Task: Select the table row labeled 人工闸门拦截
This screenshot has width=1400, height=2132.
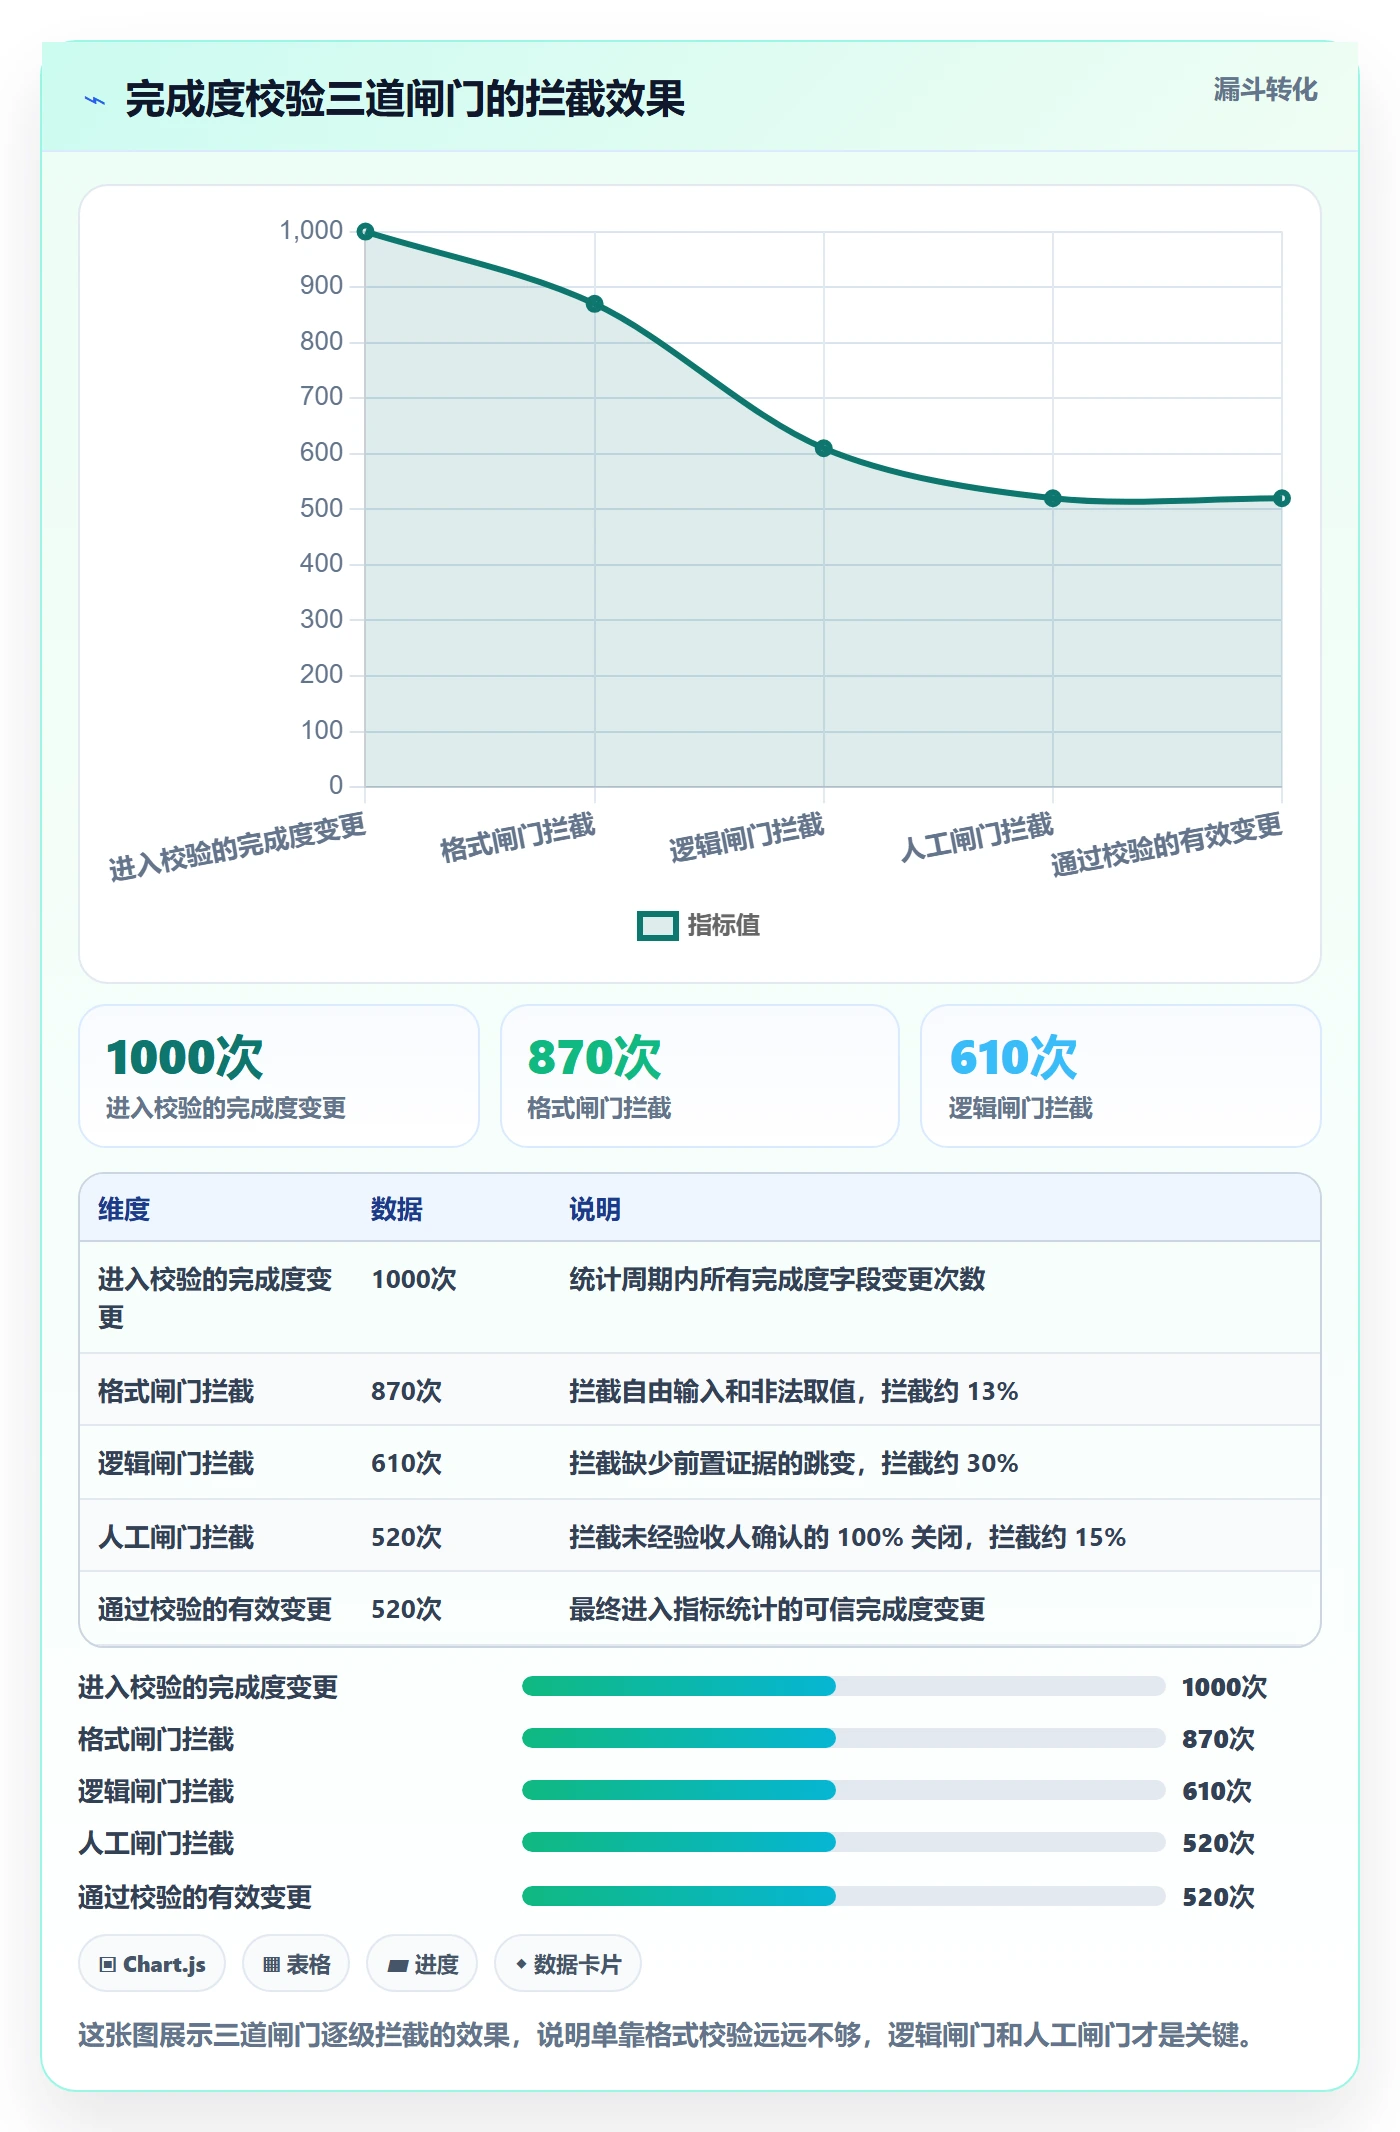Action: (700, 1536)
